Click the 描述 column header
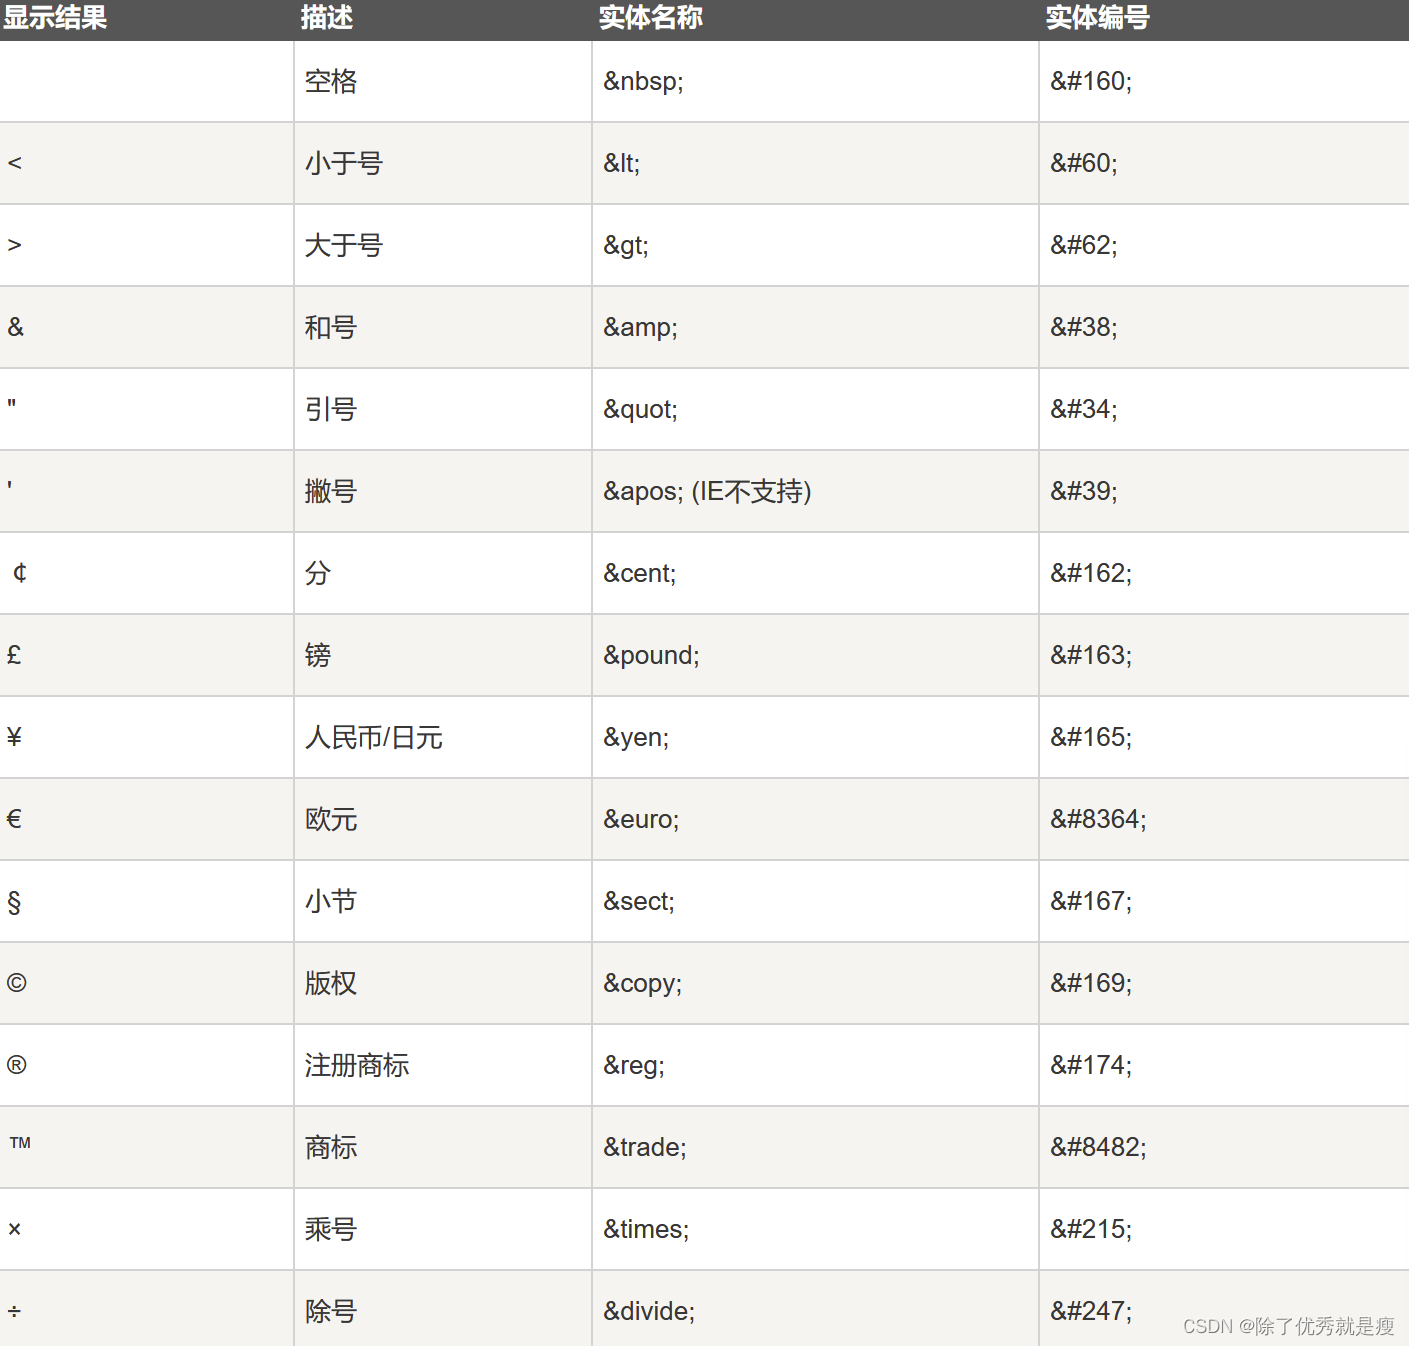Image resolution: width=1409 pixels, height=1346 pixels. 327,18
